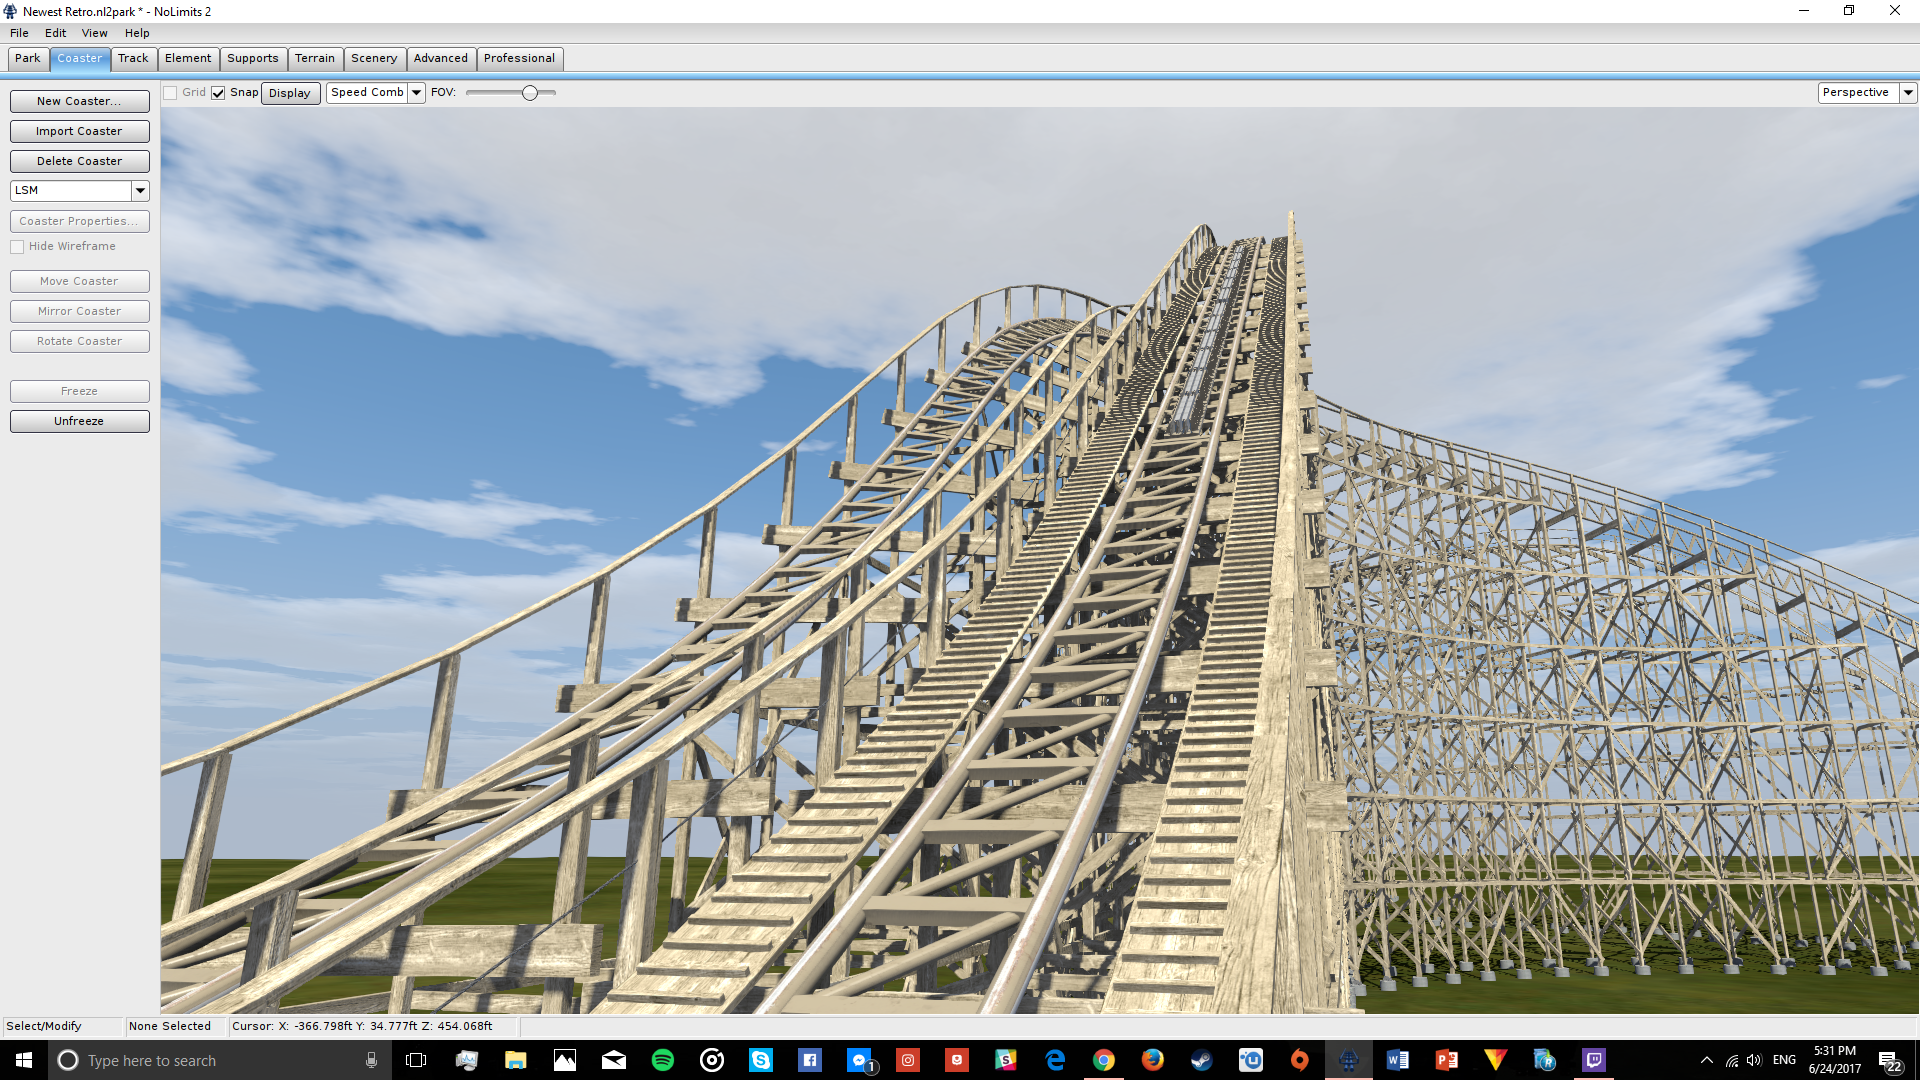
Task: Open Microsoft Word taskbar icon
Action: [x=1397, y=1060]
